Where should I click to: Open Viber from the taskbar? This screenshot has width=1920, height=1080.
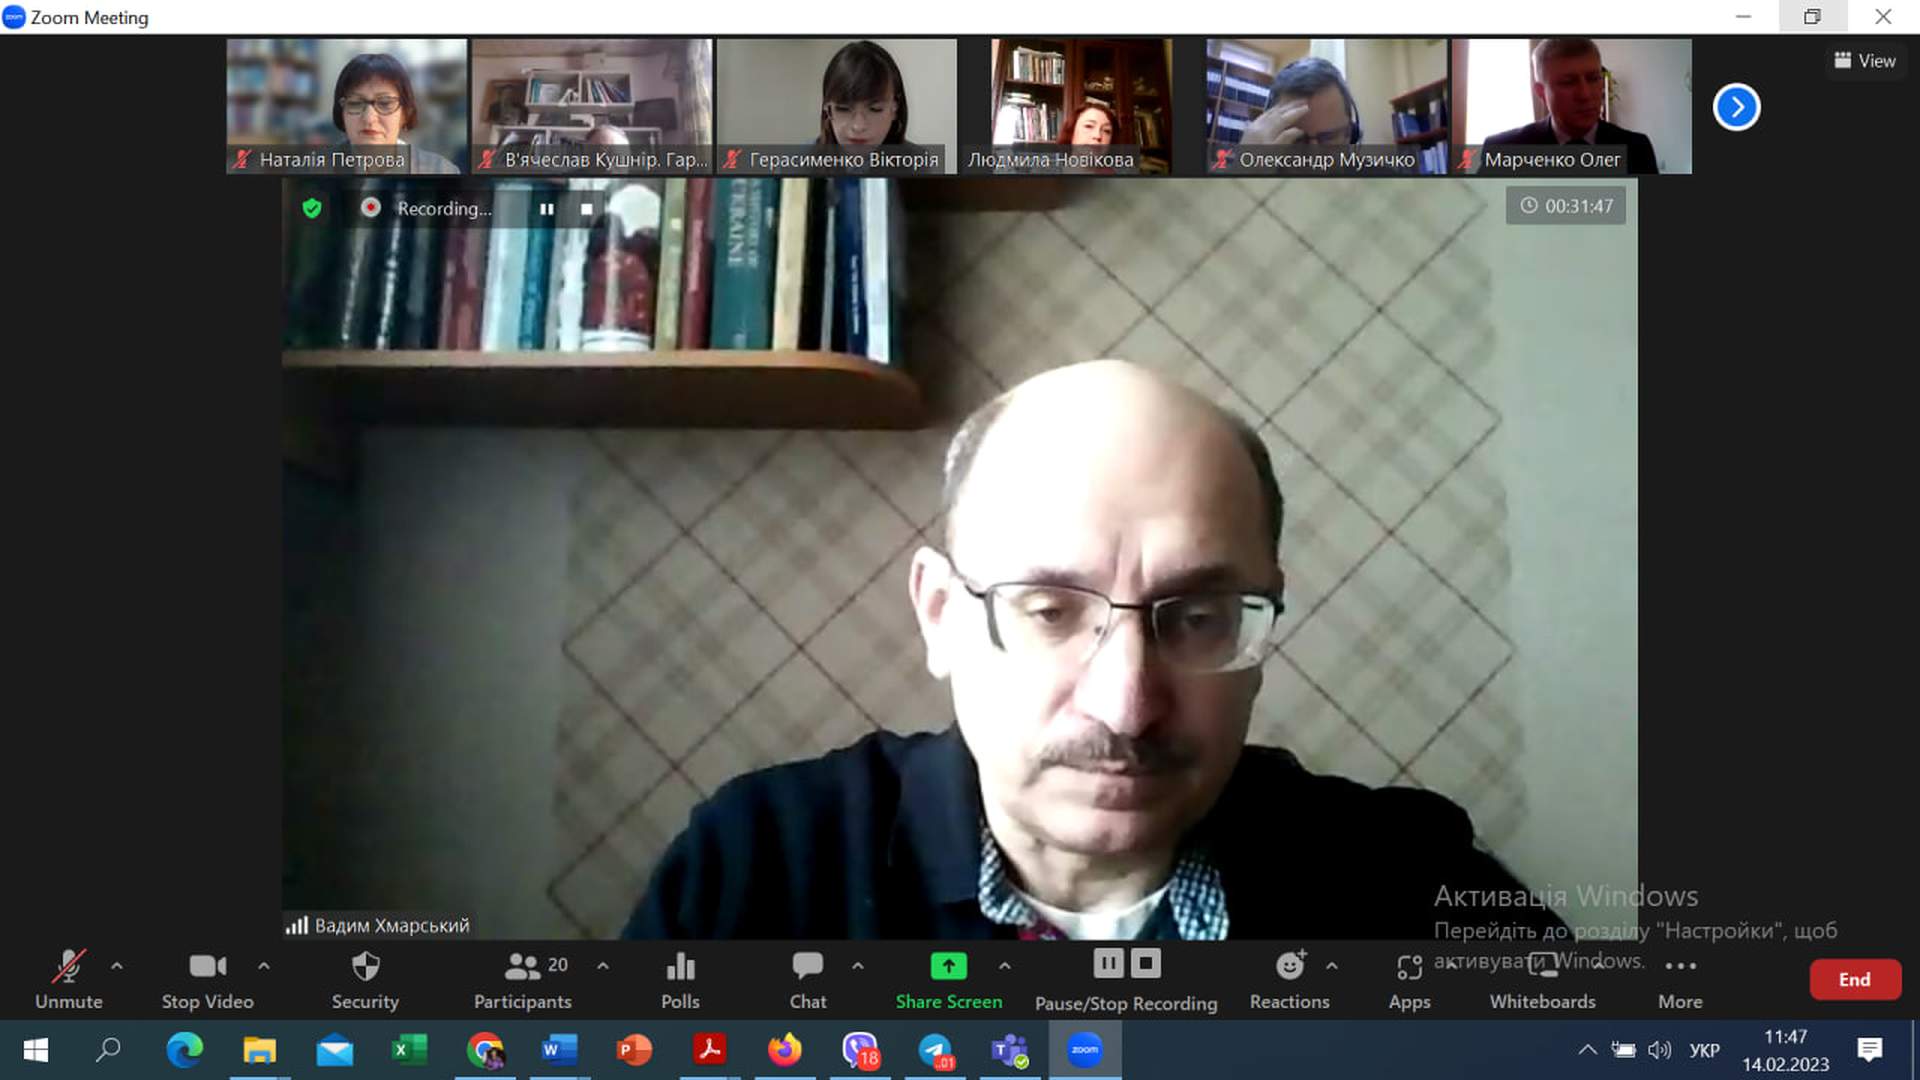tap(860, 1050)
